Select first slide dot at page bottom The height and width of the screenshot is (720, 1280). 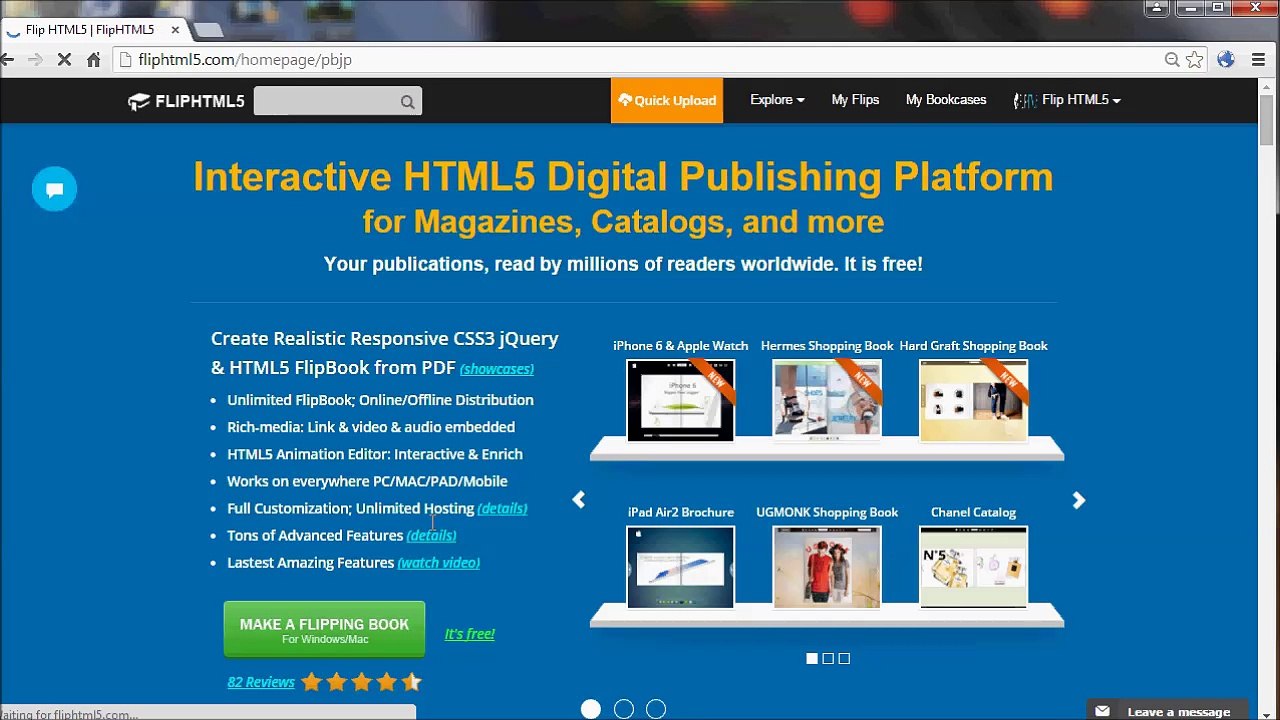(x=591, y=709)
